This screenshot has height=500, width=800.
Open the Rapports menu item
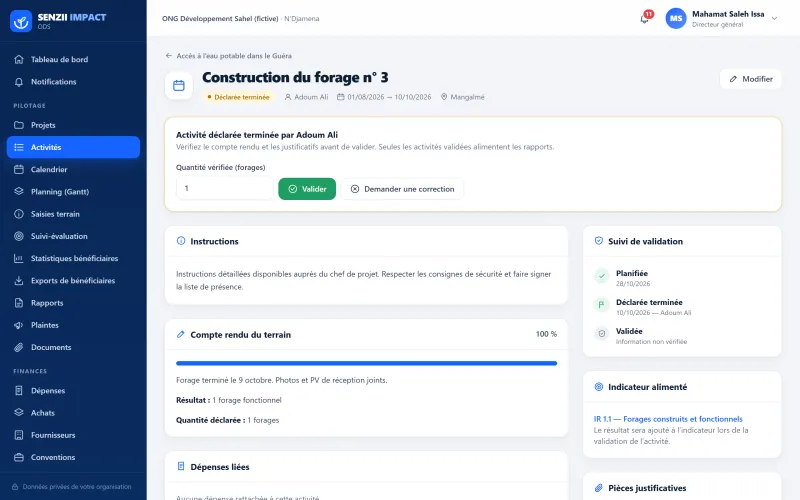[73, 303]
